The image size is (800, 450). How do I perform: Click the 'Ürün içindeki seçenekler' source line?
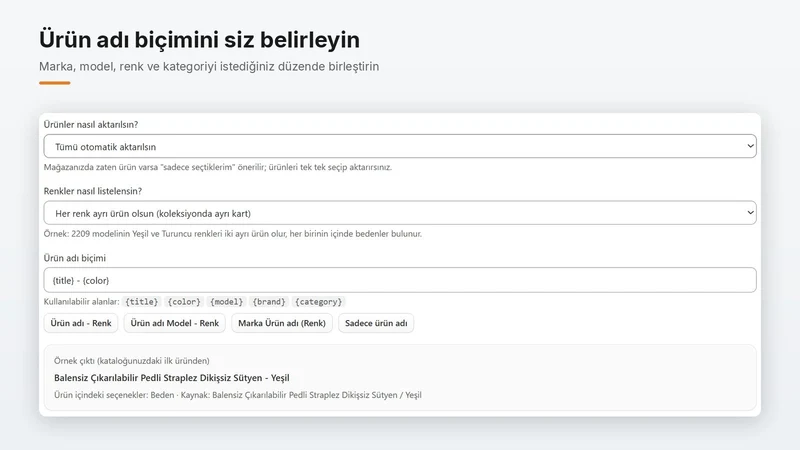(x=238, y=395)
